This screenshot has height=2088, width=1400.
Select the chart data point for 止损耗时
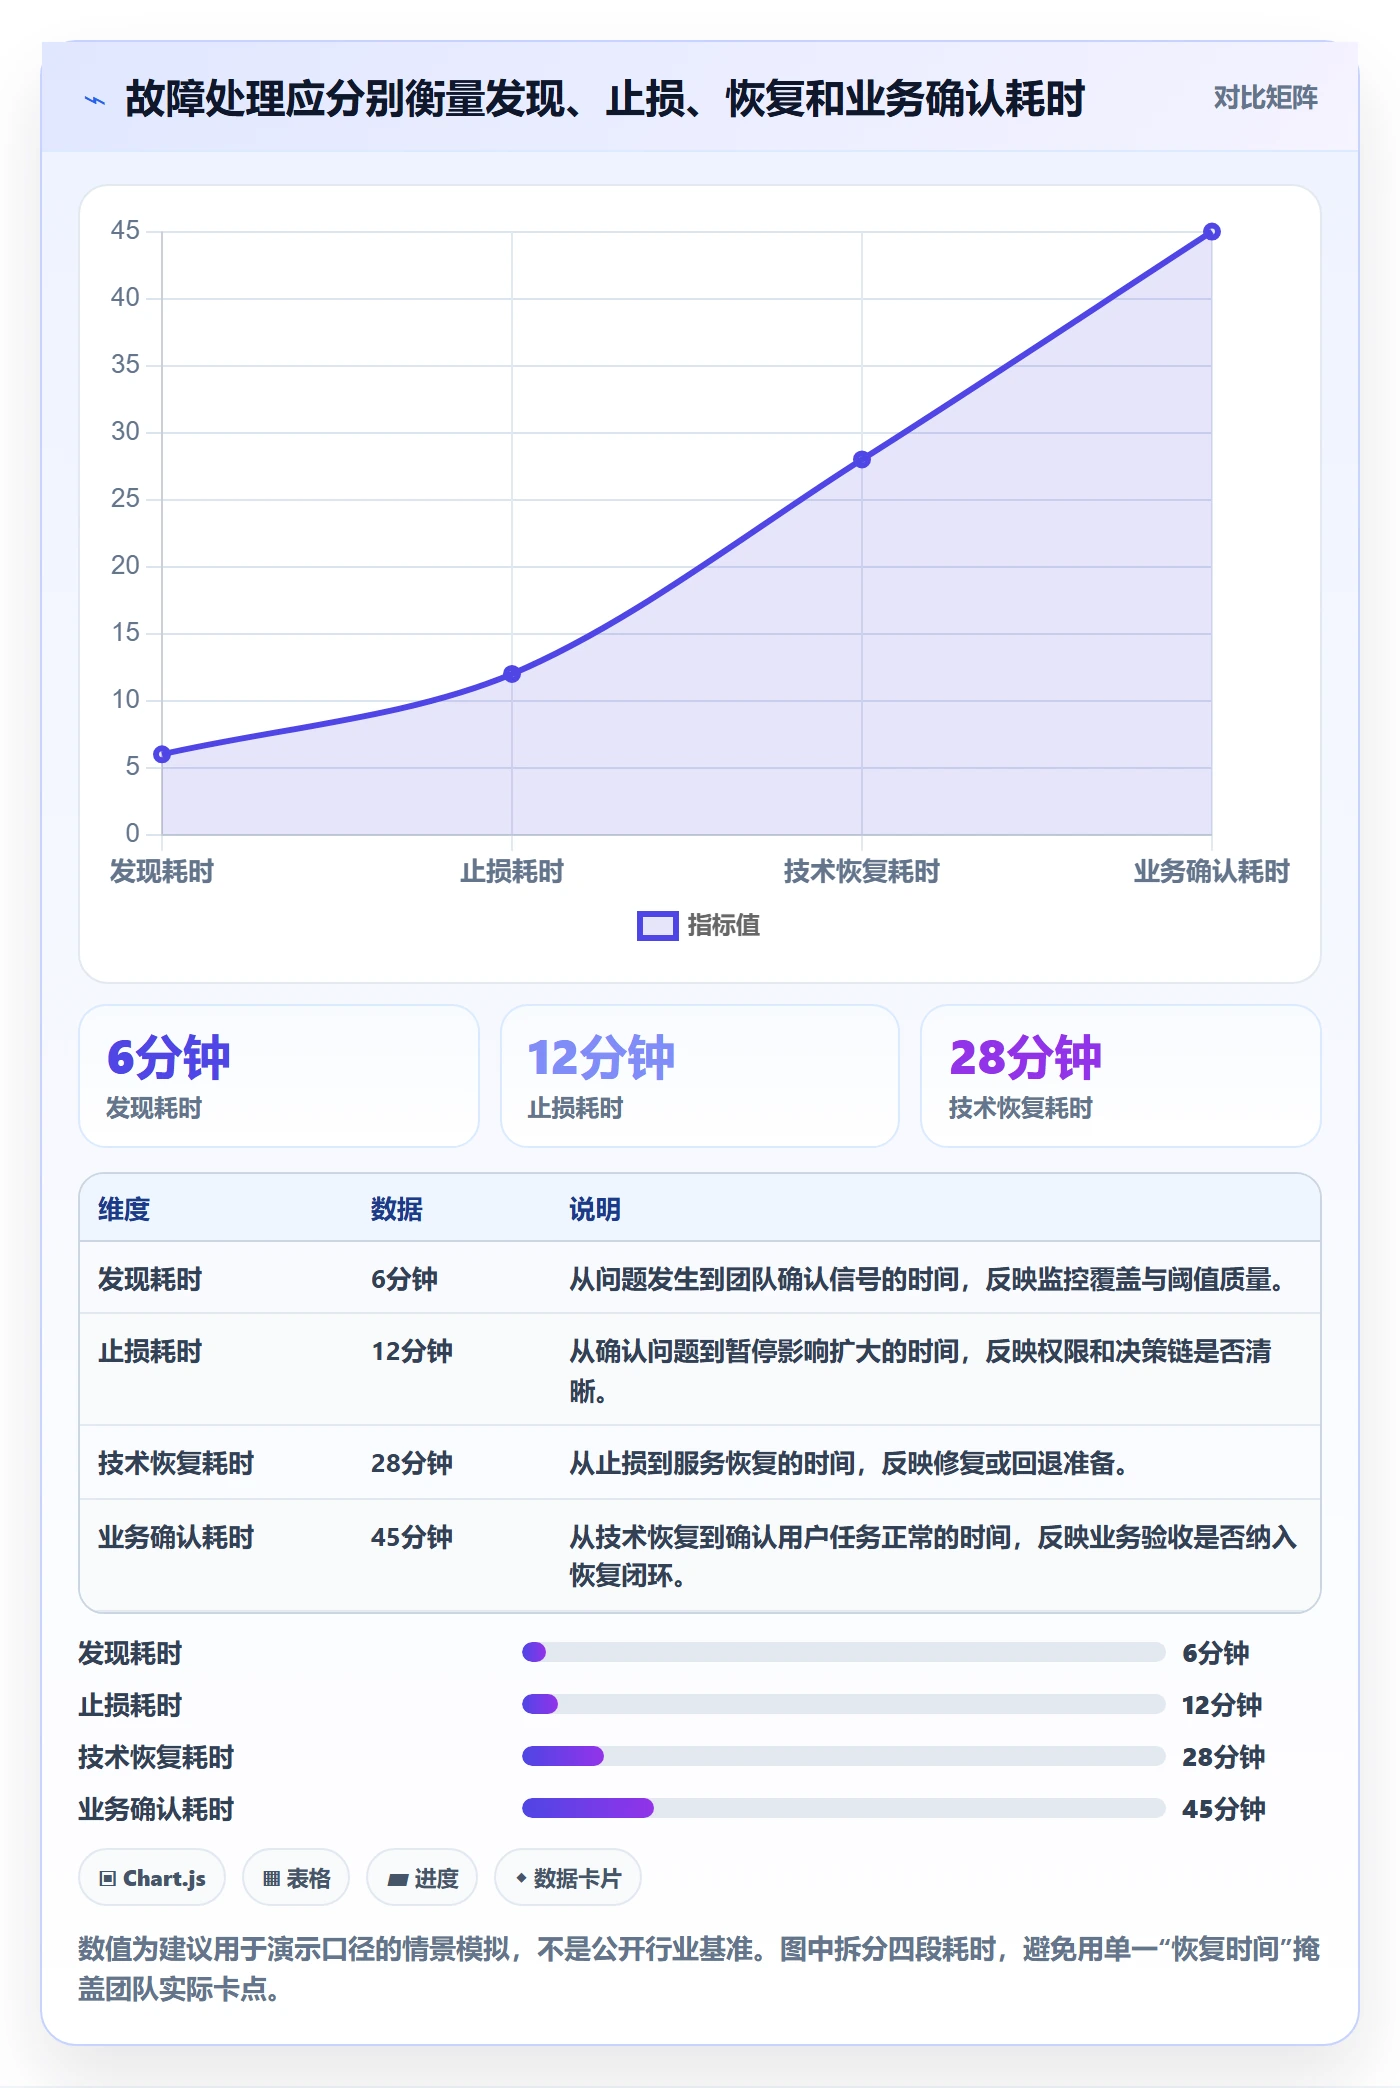click(512, 674)
